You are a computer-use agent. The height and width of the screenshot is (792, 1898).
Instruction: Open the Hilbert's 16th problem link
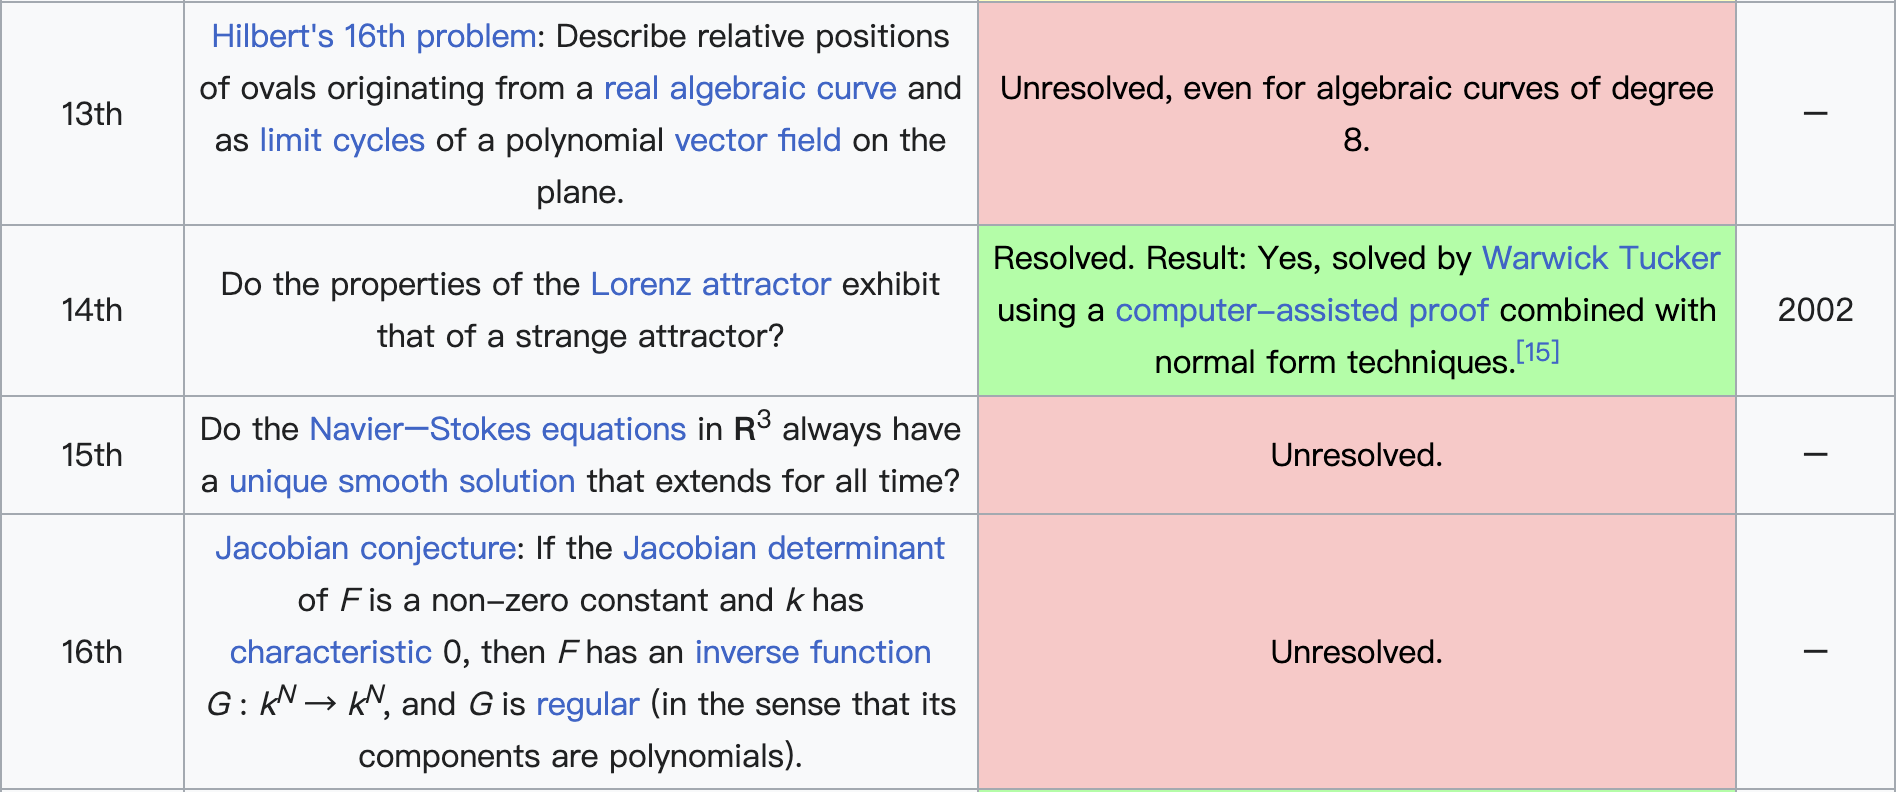373,37
